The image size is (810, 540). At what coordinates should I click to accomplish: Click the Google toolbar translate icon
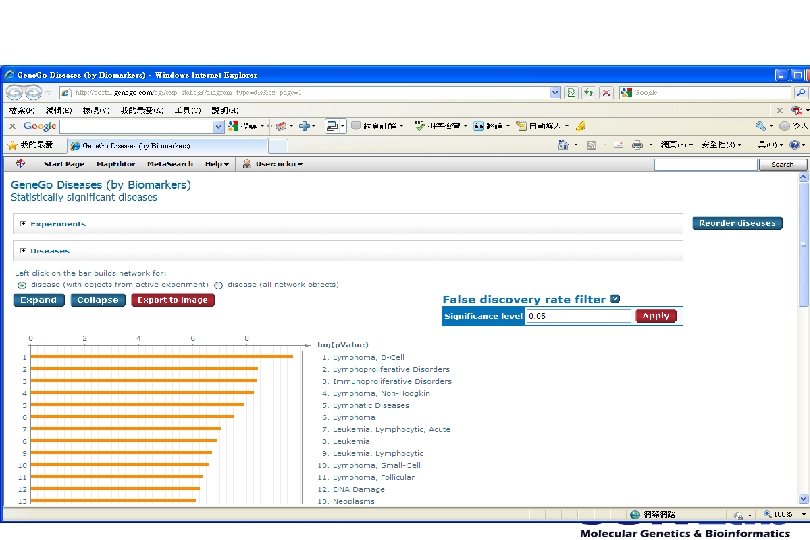478,126
